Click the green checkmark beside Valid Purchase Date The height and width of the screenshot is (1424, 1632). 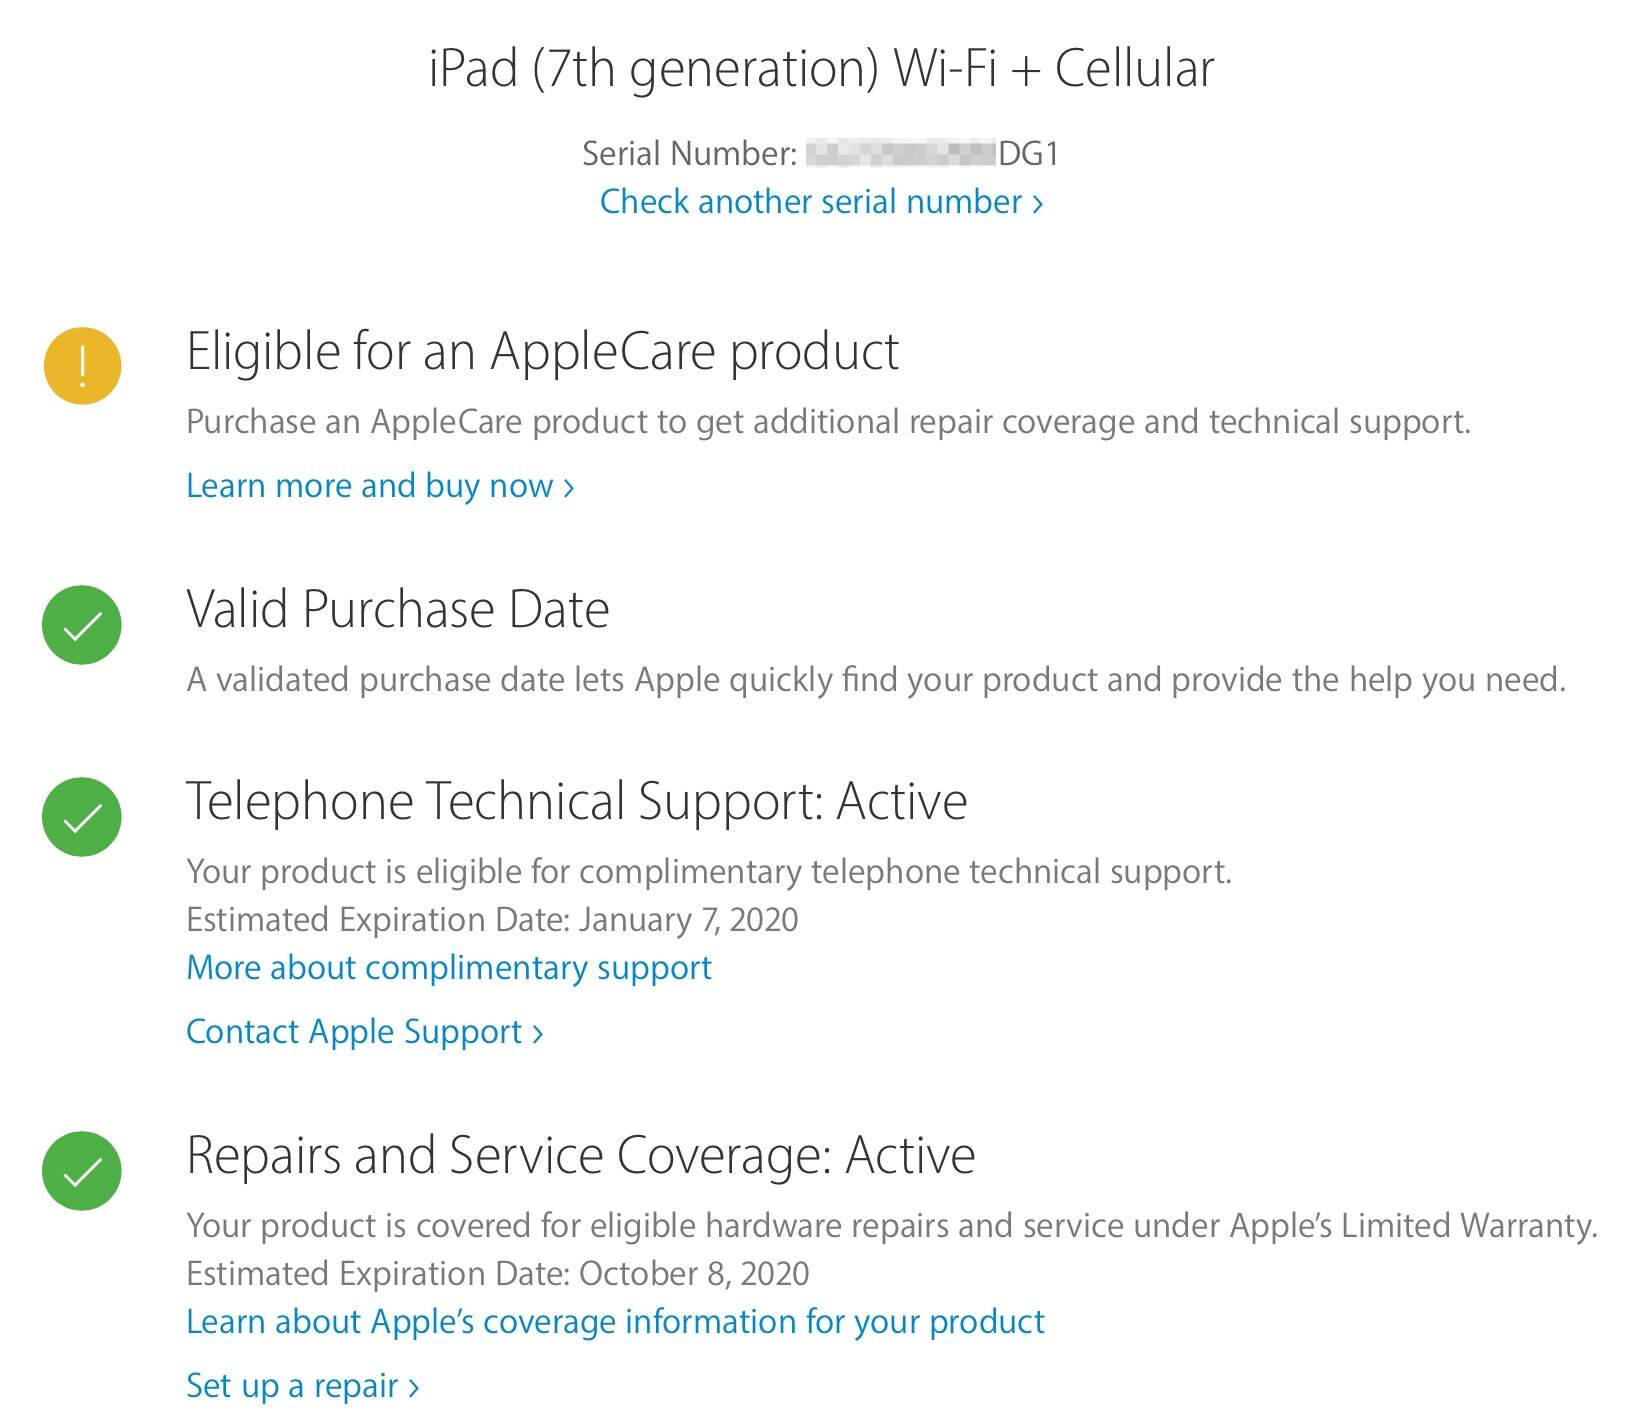click(82, 625)
